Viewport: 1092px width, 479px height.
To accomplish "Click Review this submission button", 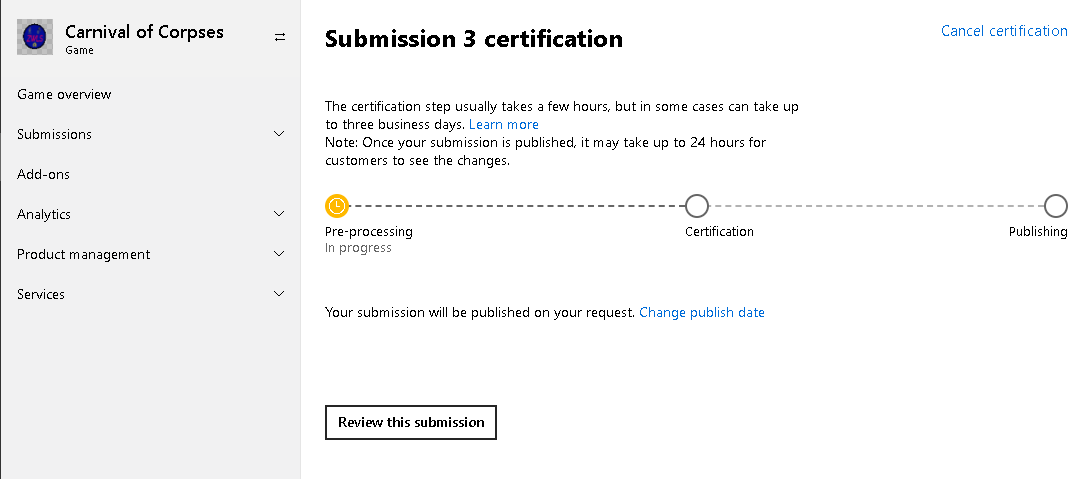I will coord(411,422).
